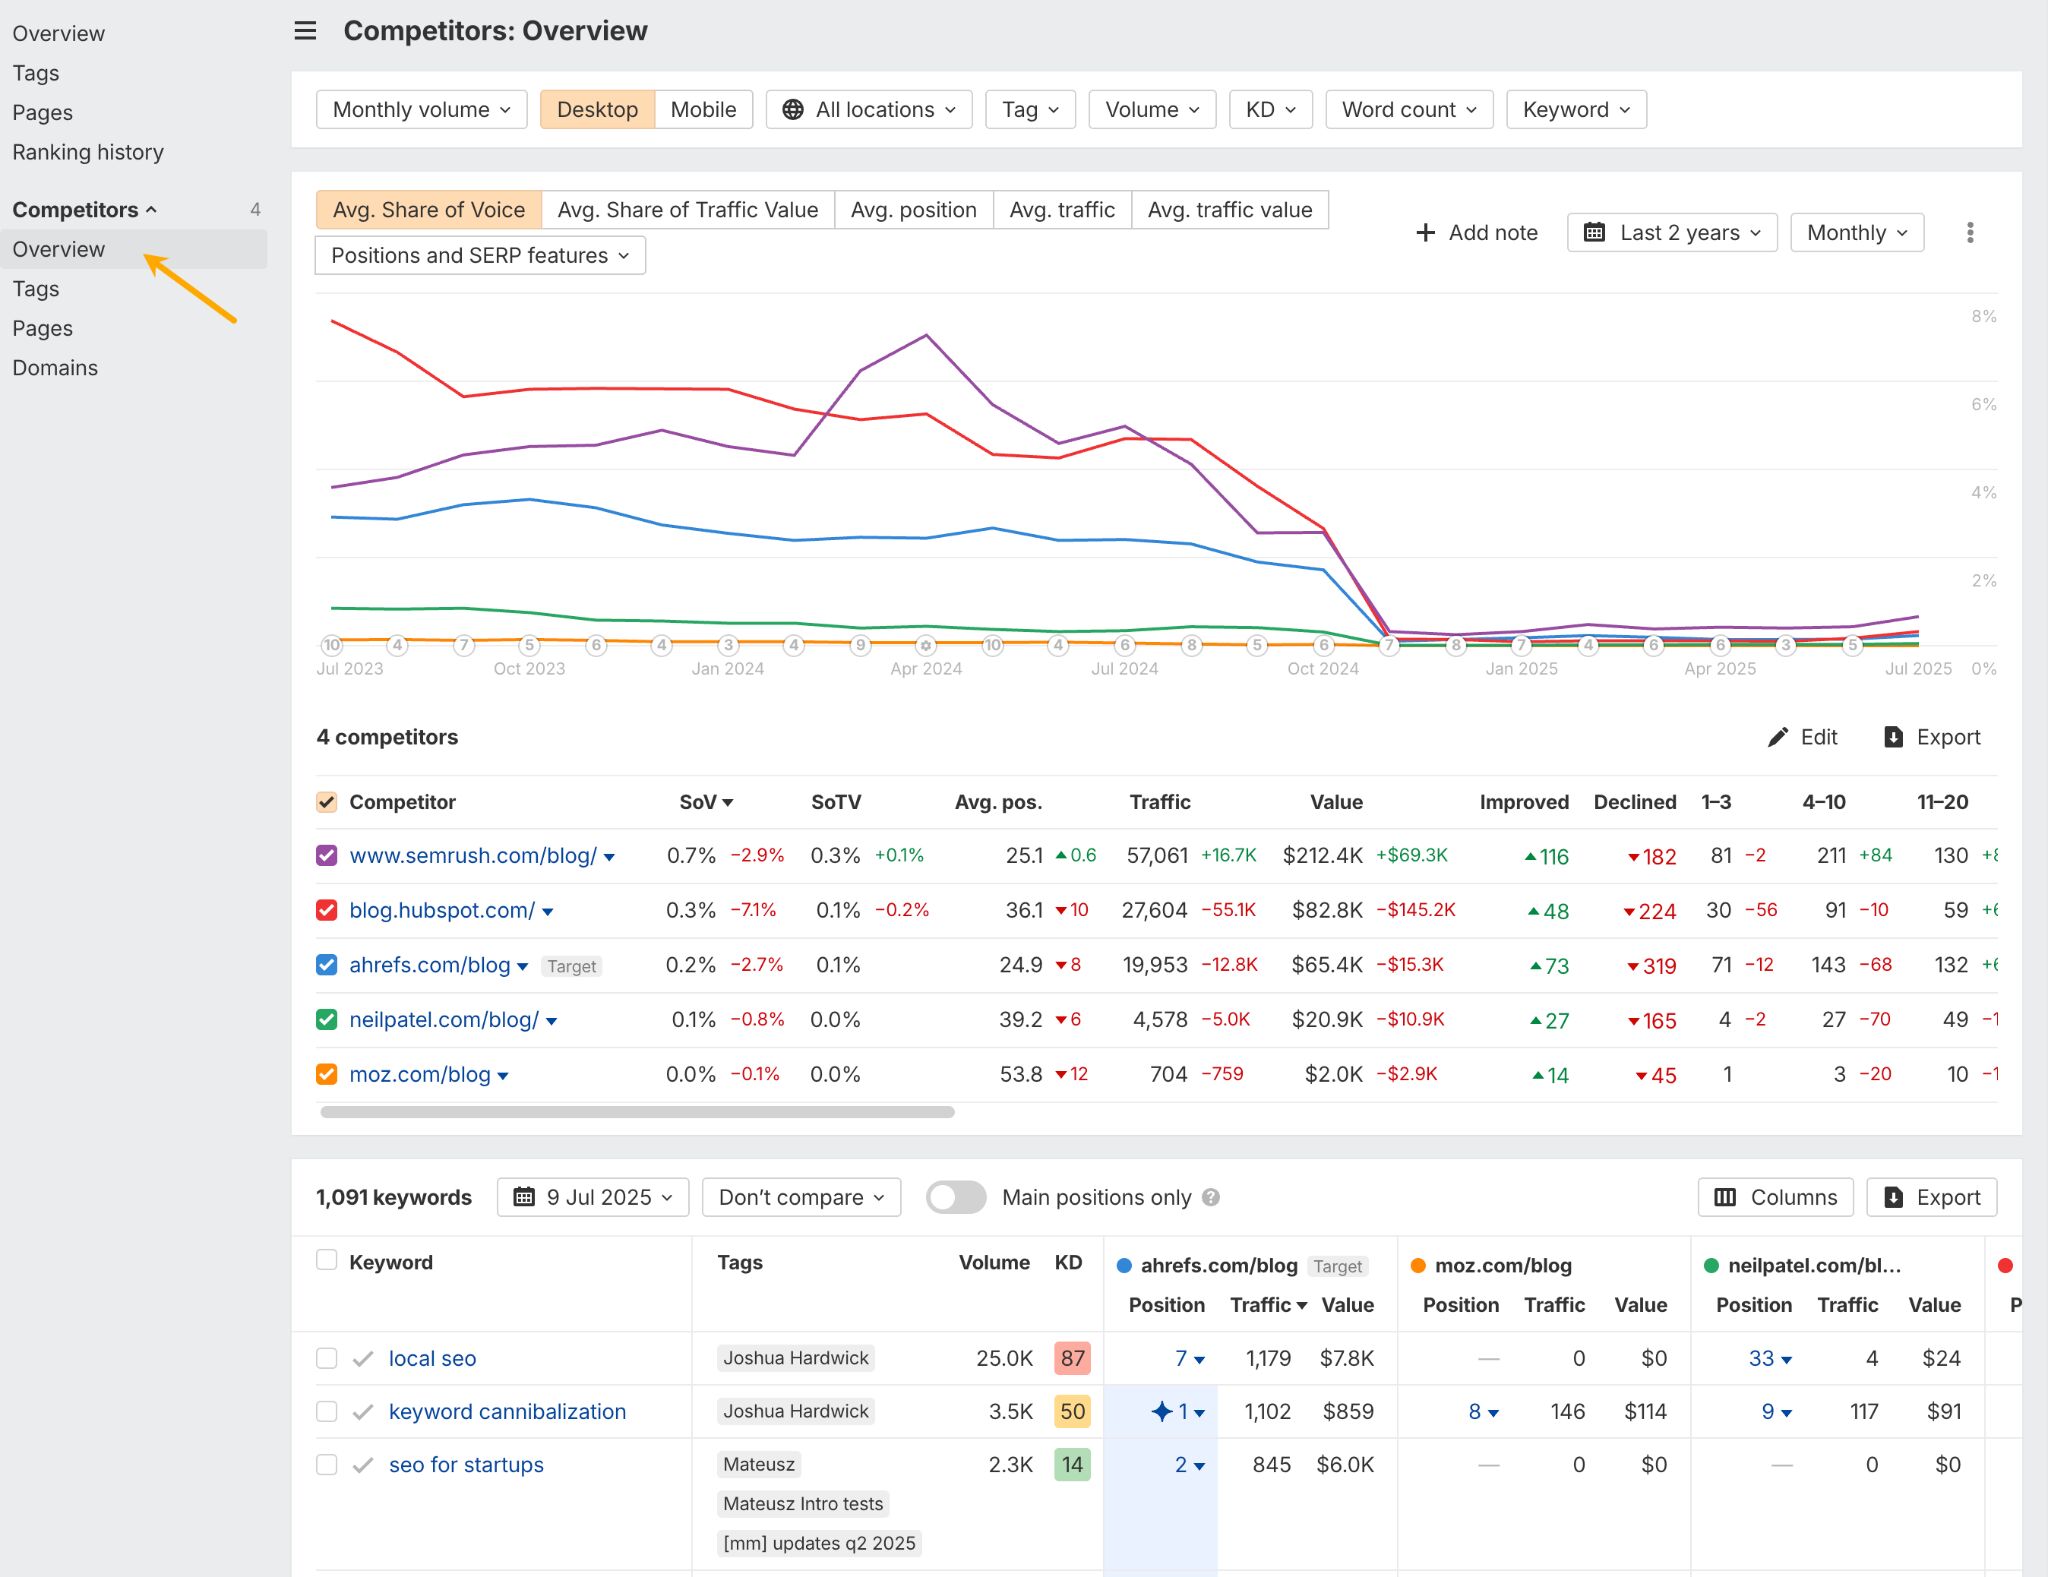
Task: Expand the Word count filter dropdown
Action: point(1408,109)
